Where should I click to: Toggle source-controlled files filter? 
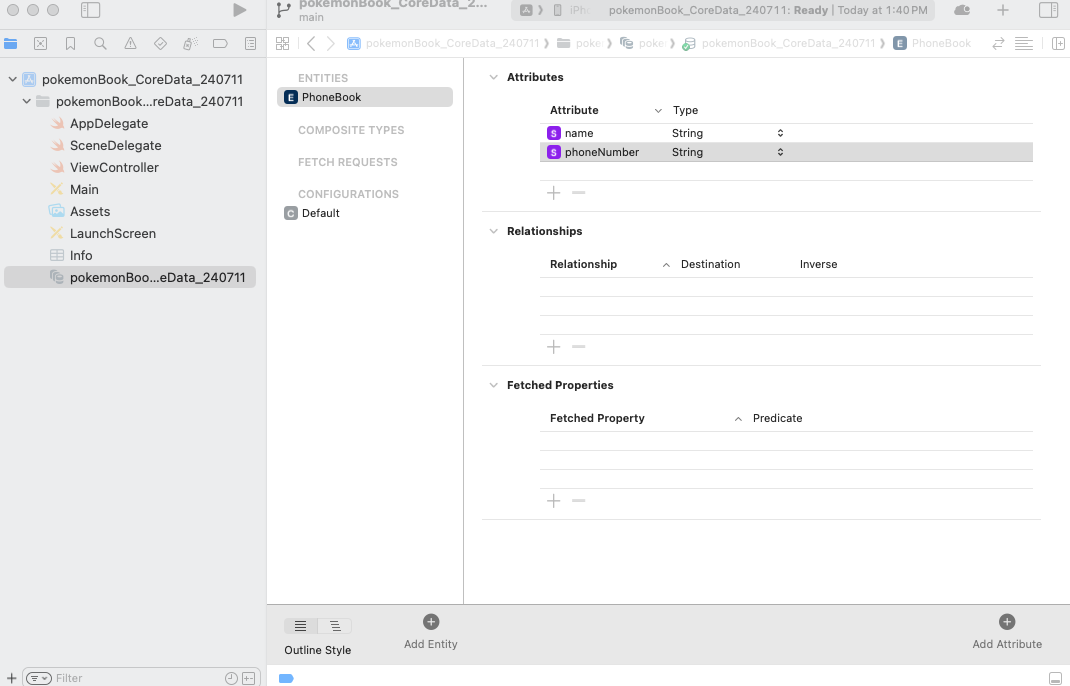tap(248, 678)
